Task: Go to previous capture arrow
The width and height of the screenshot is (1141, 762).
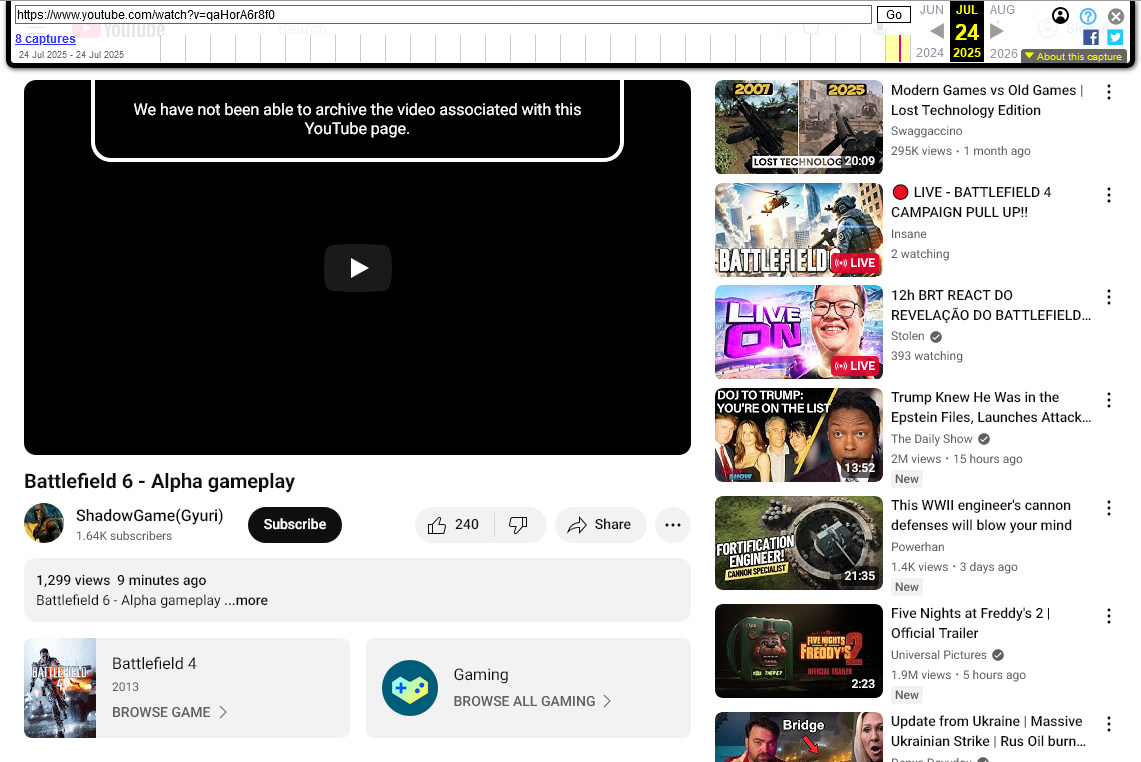Action: pyautogui.click(x=937, y=31)
